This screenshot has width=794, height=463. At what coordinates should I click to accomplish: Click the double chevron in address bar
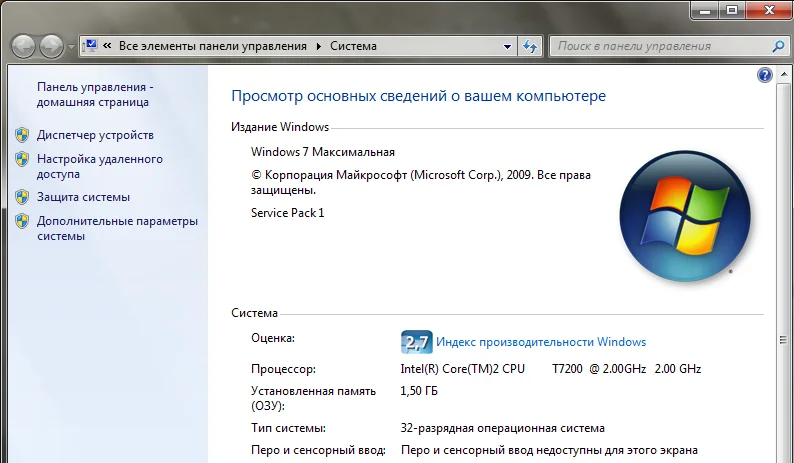pos(107,46)
